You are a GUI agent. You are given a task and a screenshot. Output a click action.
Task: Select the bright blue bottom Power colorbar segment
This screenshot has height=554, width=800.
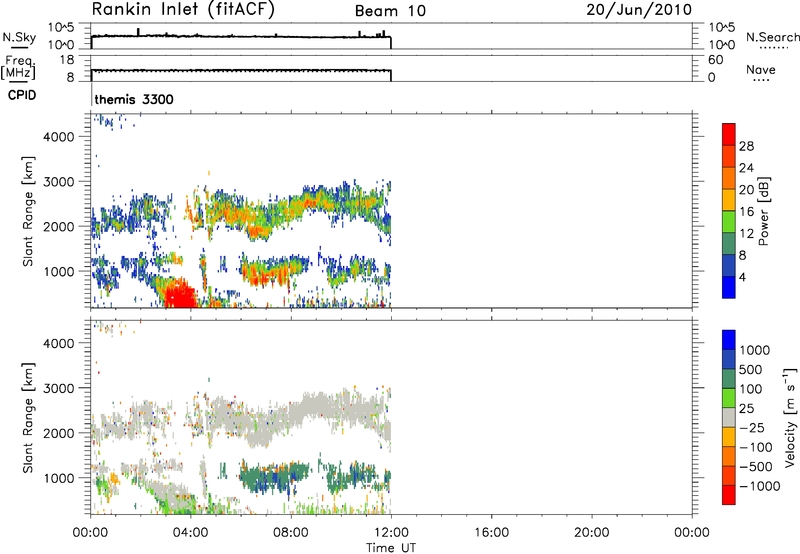tap(729, 287)
